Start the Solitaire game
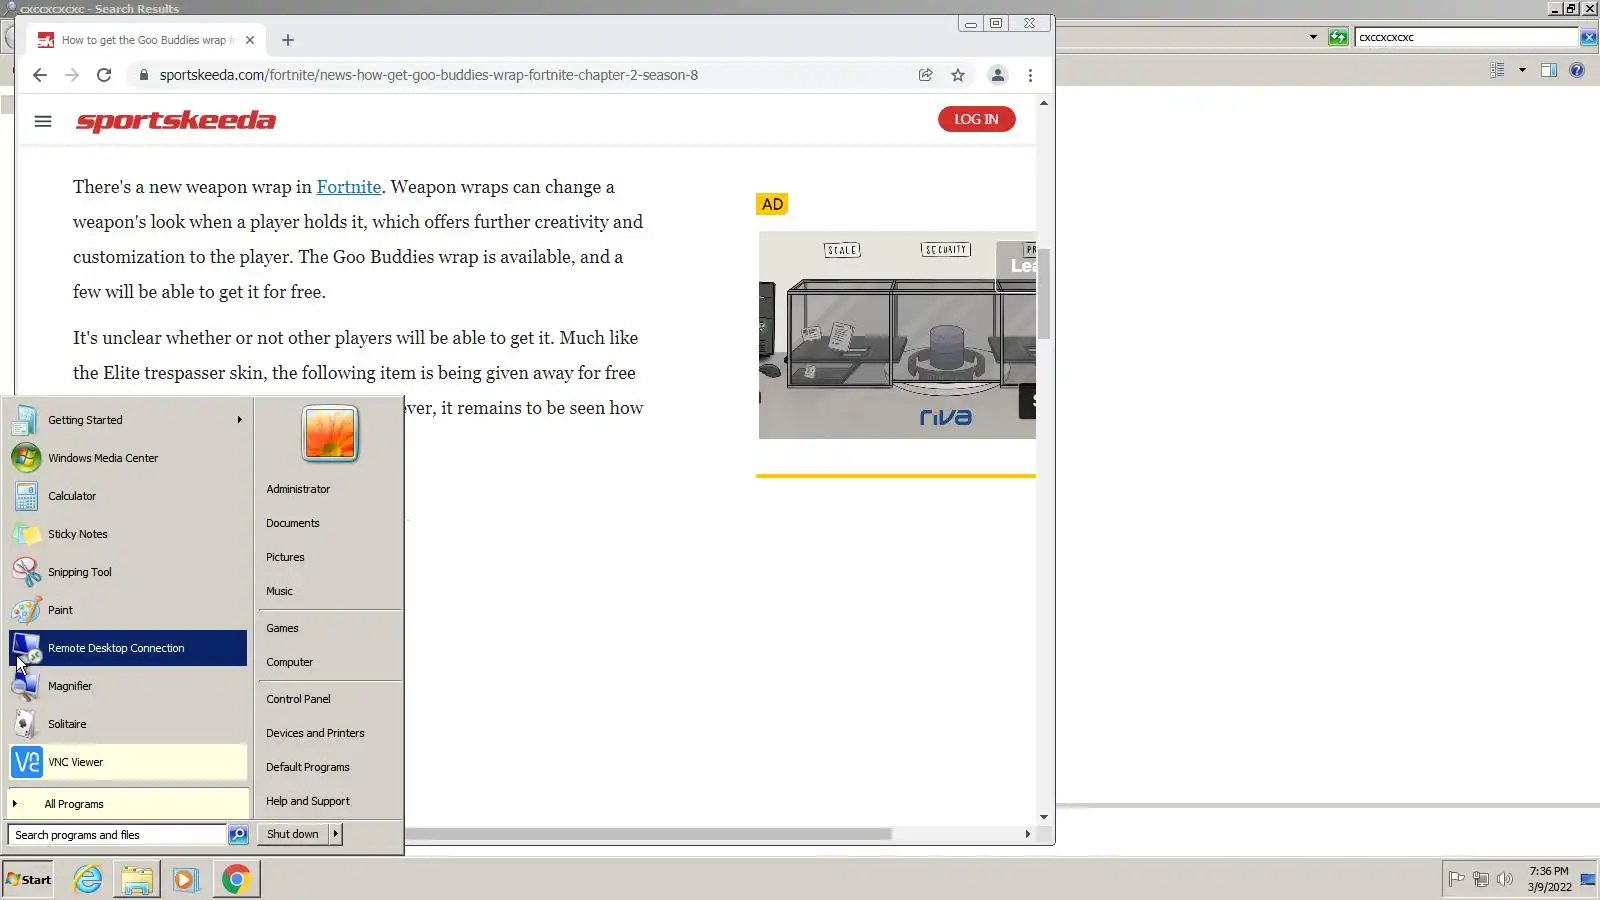 coord(128,724)
